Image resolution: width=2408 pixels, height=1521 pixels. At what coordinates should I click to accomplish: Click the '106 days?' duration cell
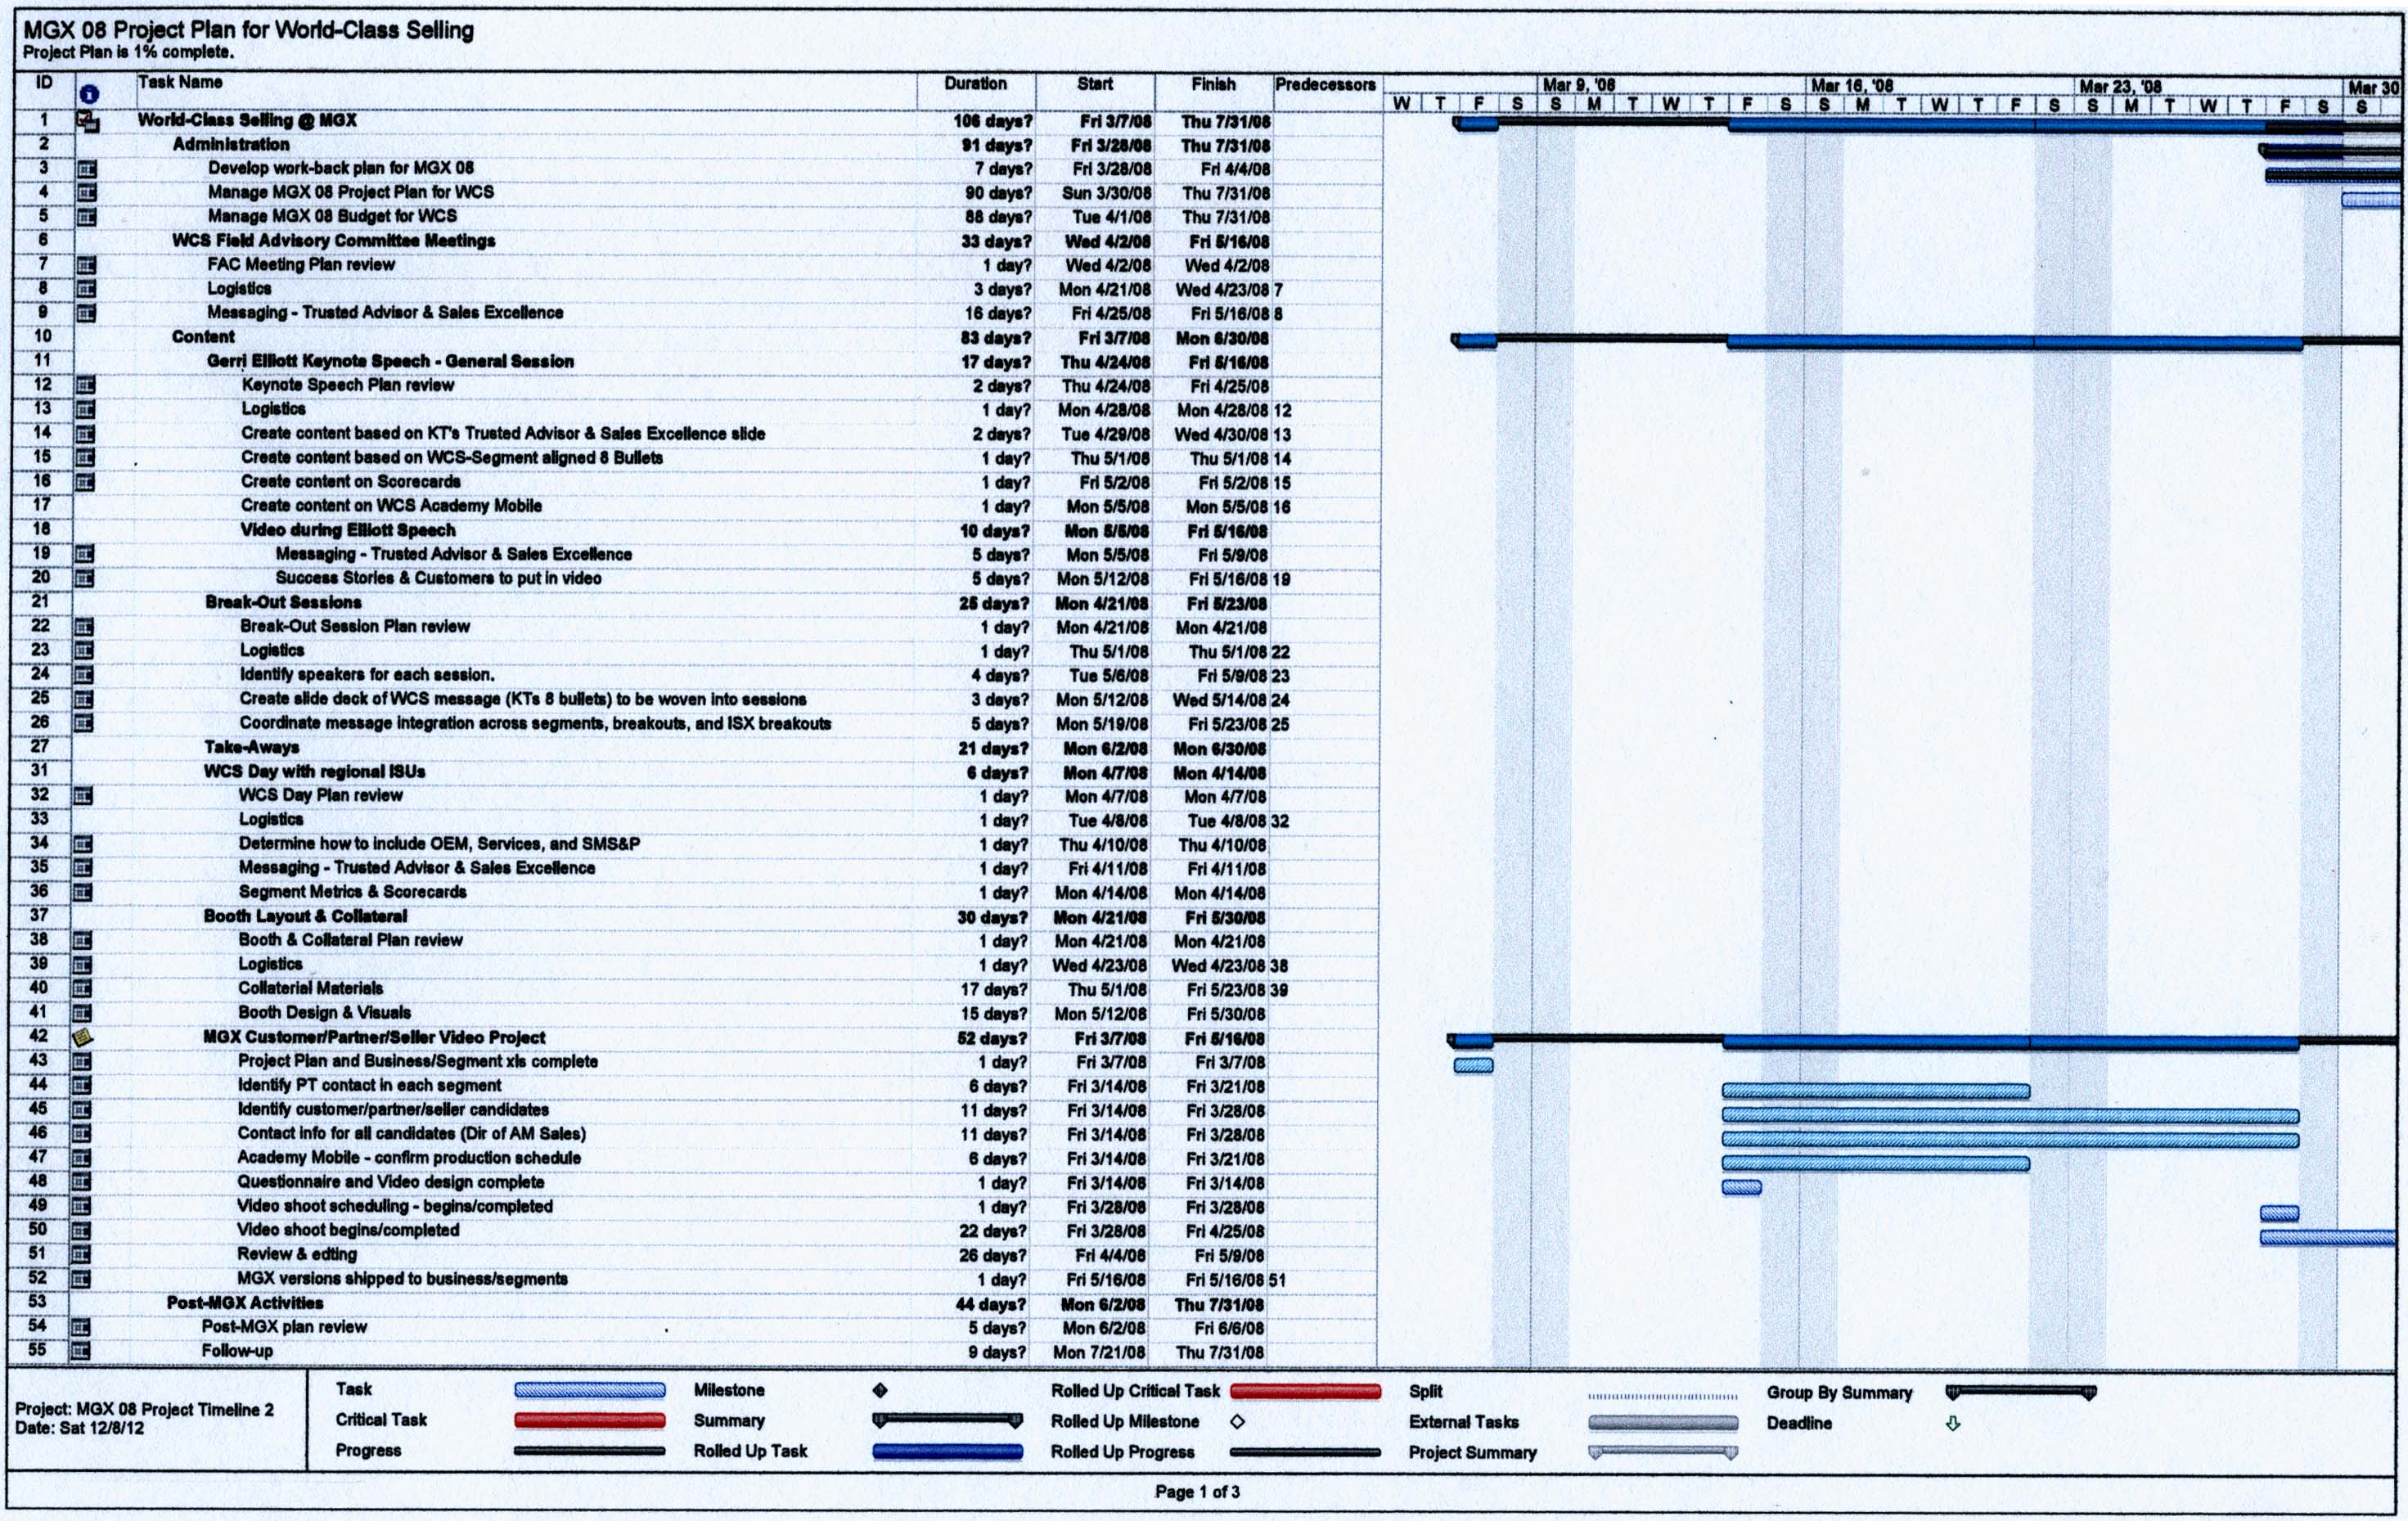(992, 122)
